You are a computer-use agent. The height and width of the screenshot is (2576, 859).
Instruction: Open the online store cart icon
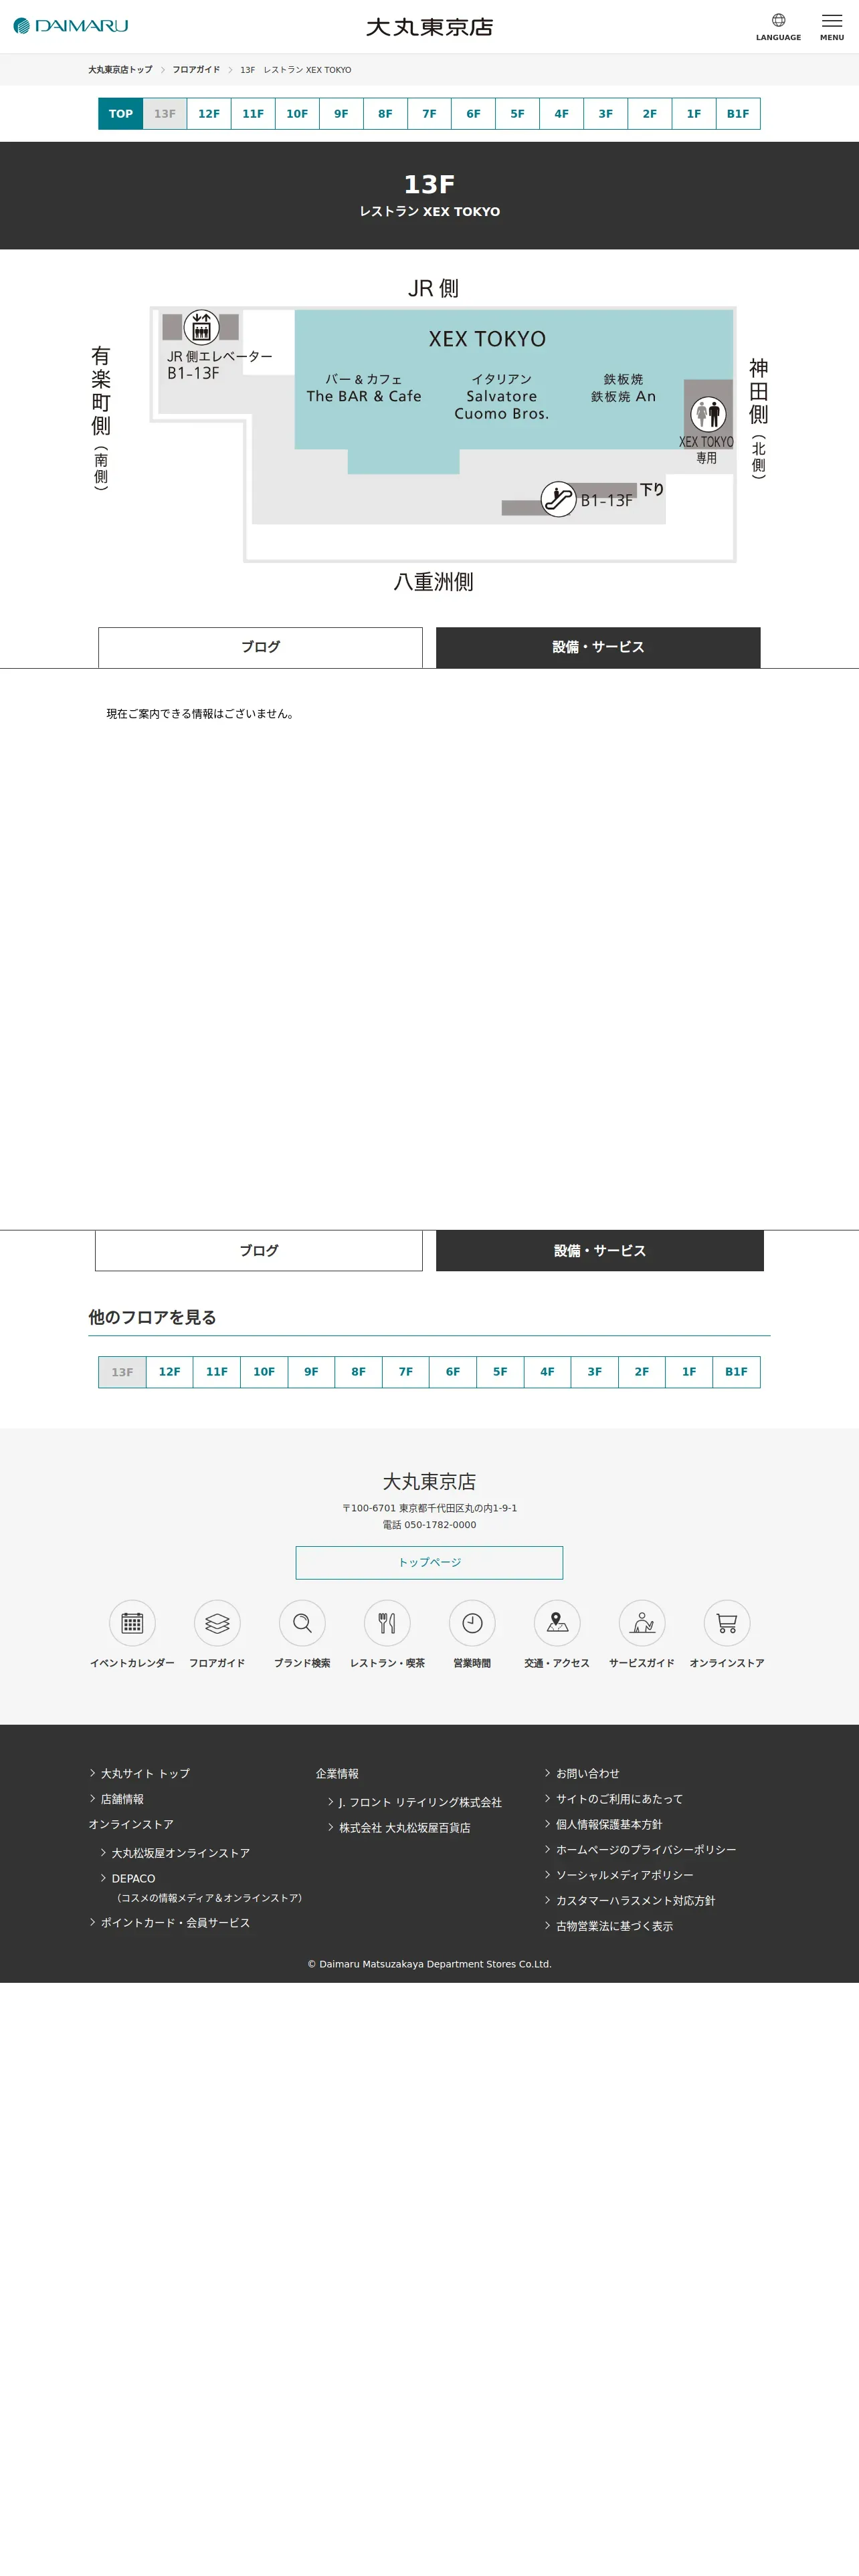727,1623
